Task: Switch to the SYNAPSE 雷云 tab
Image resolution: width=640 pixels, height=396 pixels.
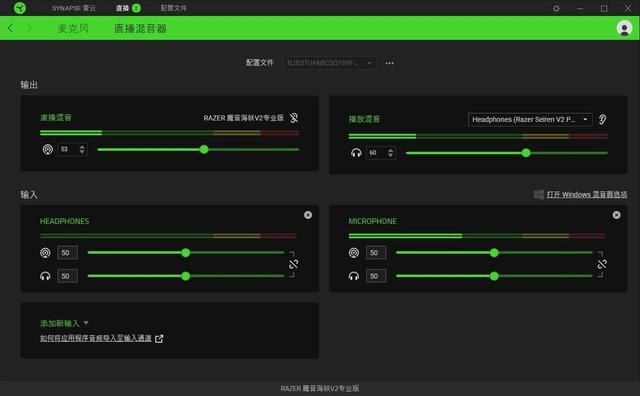Action: point(74,8)
